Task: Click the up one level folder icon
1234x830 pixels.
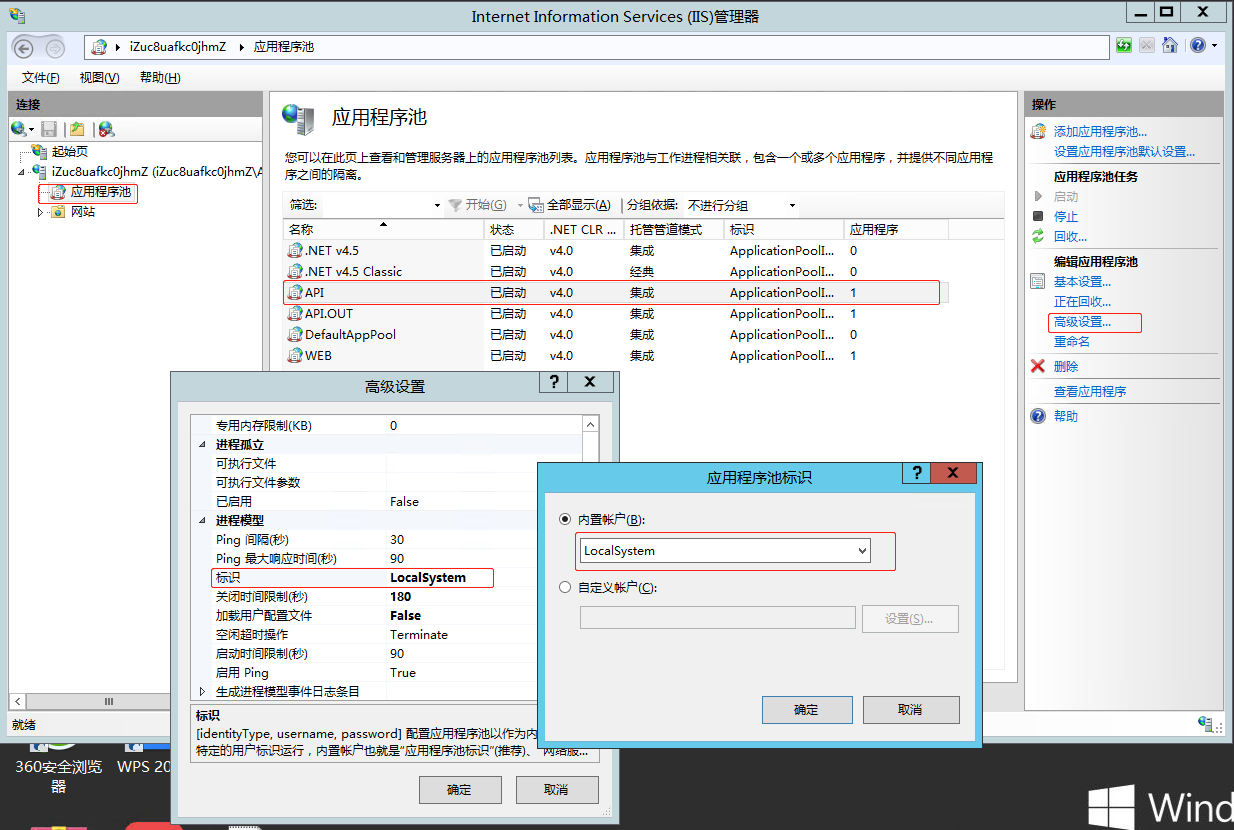Action: point(76,129)
